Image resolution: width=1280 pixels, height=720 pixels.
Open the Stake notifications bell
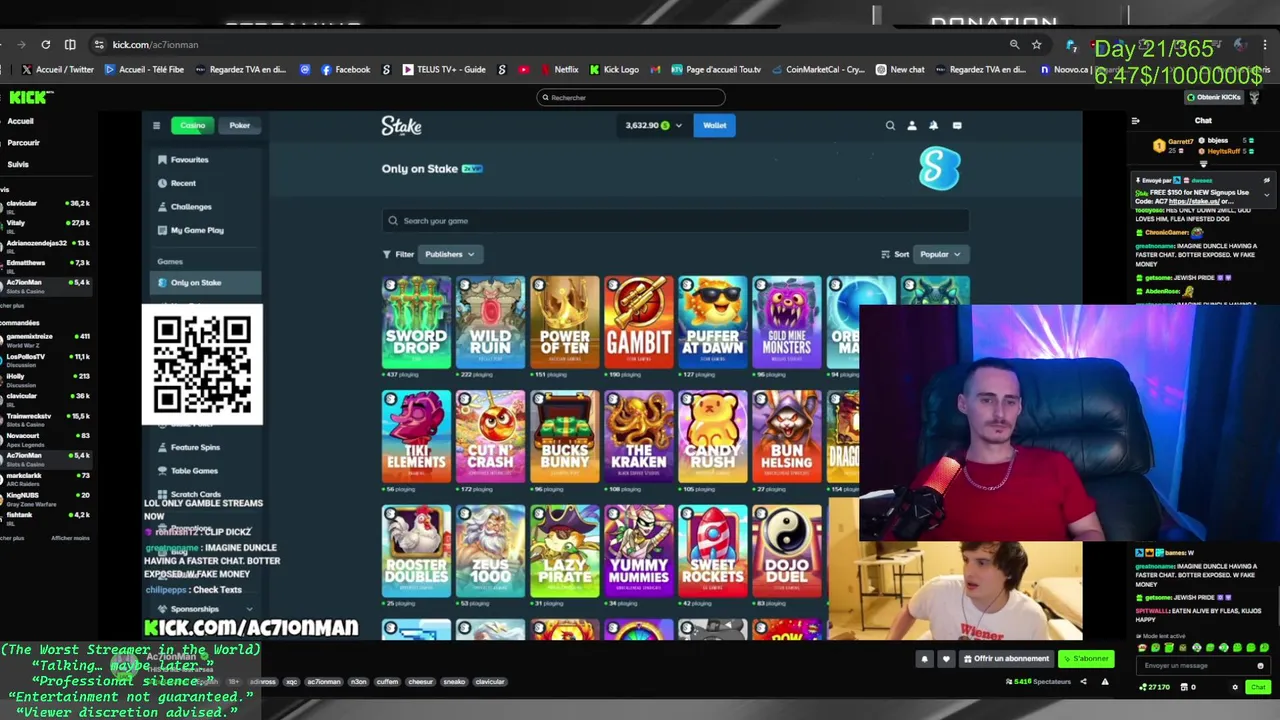point(934,126)
